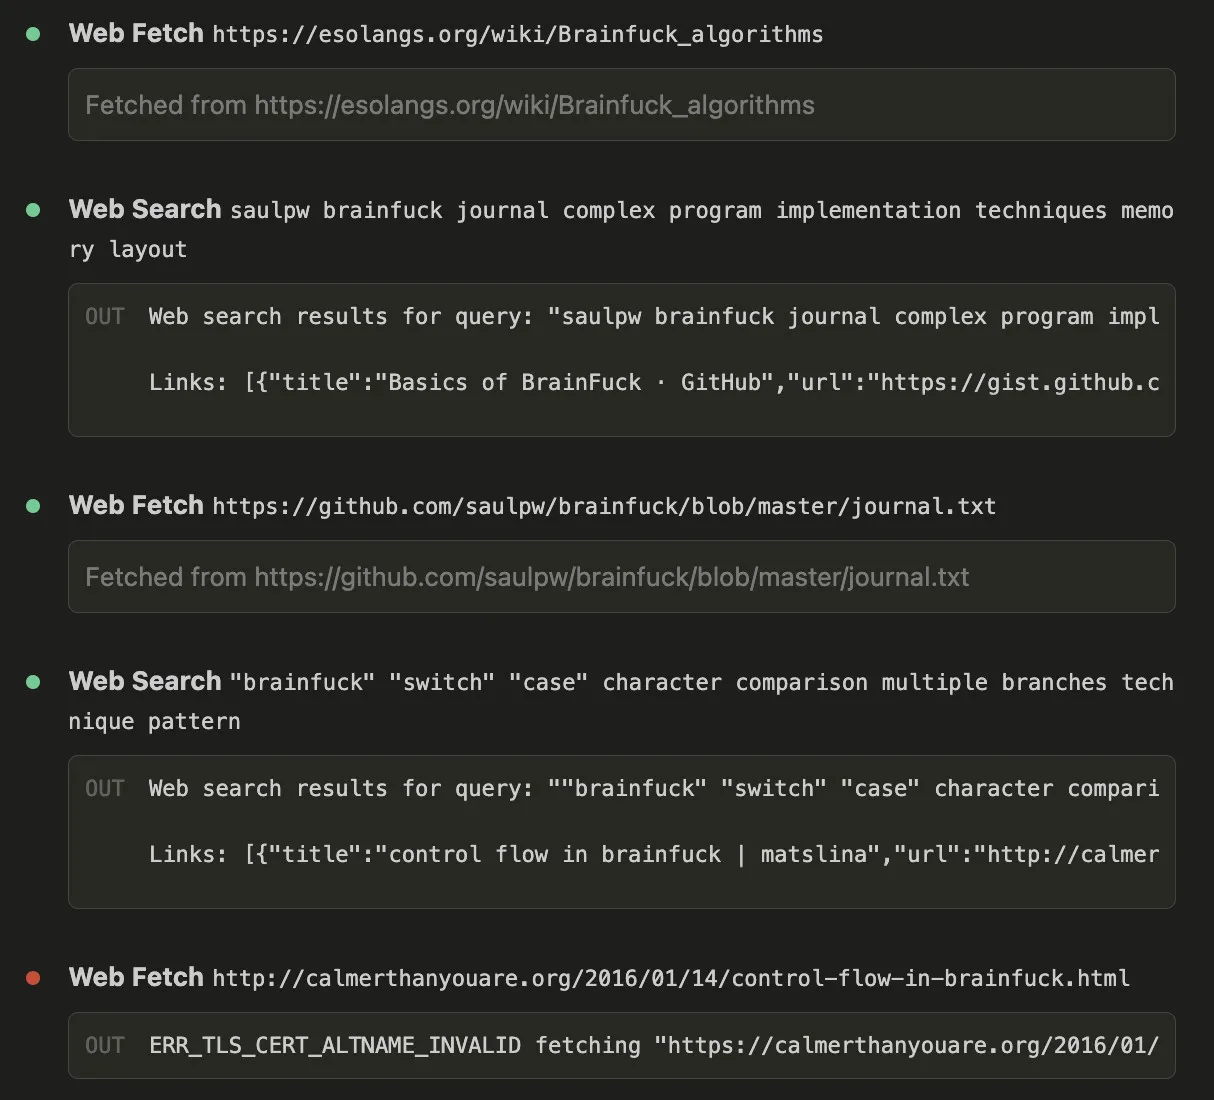The height and width of the screenshot is (1100, 1214).
Task: Click 'Web Fetch' label of the calmerthanyouare entry
Action: [136, 978]
